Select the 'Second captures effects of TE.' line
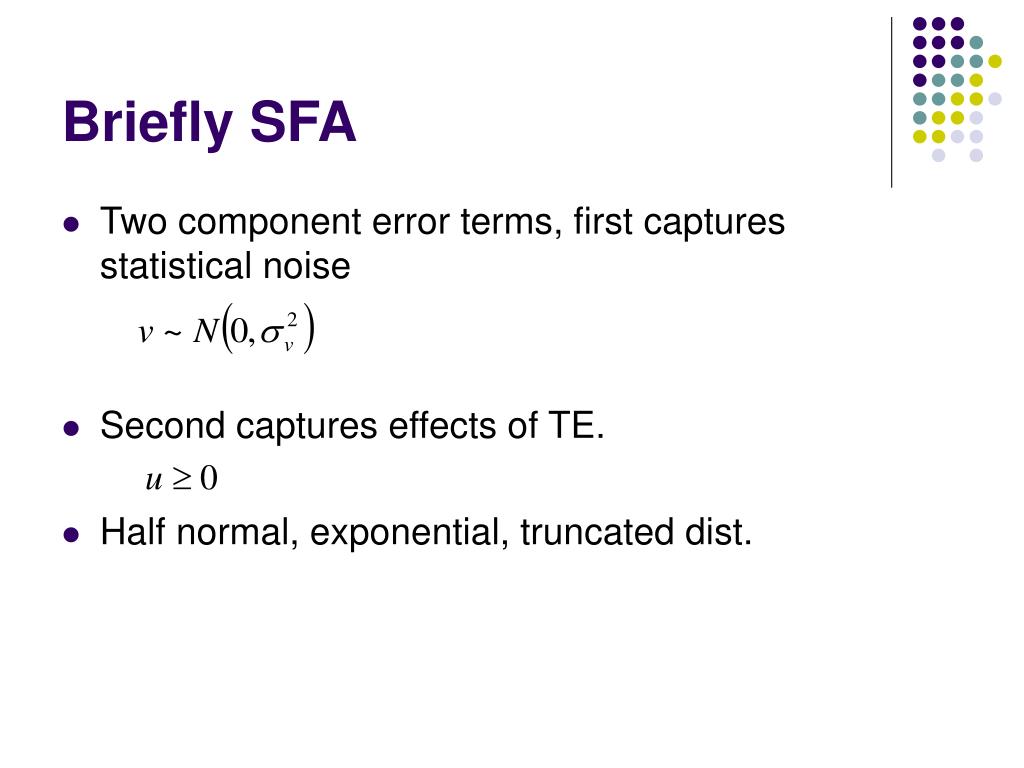 353,426
